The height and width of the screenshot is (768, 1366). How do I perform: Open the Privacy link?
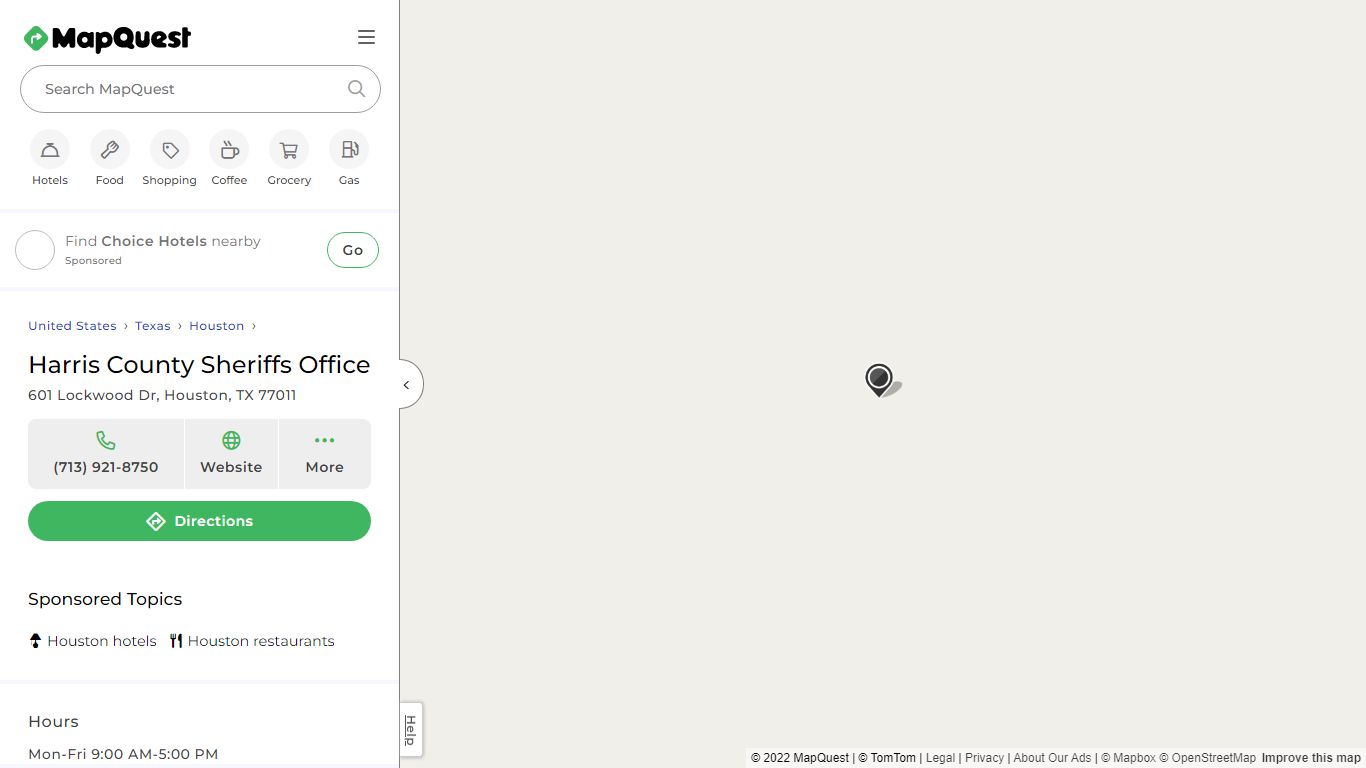[984, 758]
